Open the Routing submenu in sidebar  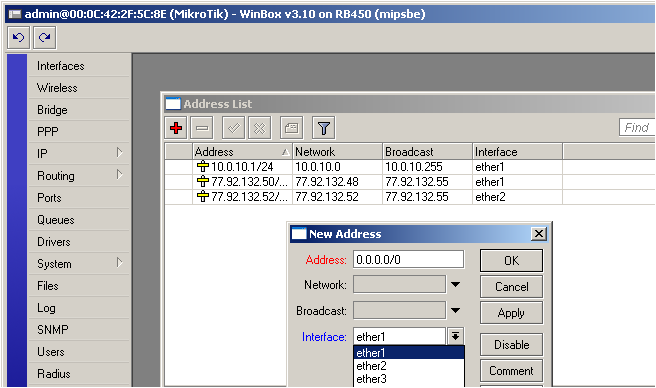click(79, 176)
